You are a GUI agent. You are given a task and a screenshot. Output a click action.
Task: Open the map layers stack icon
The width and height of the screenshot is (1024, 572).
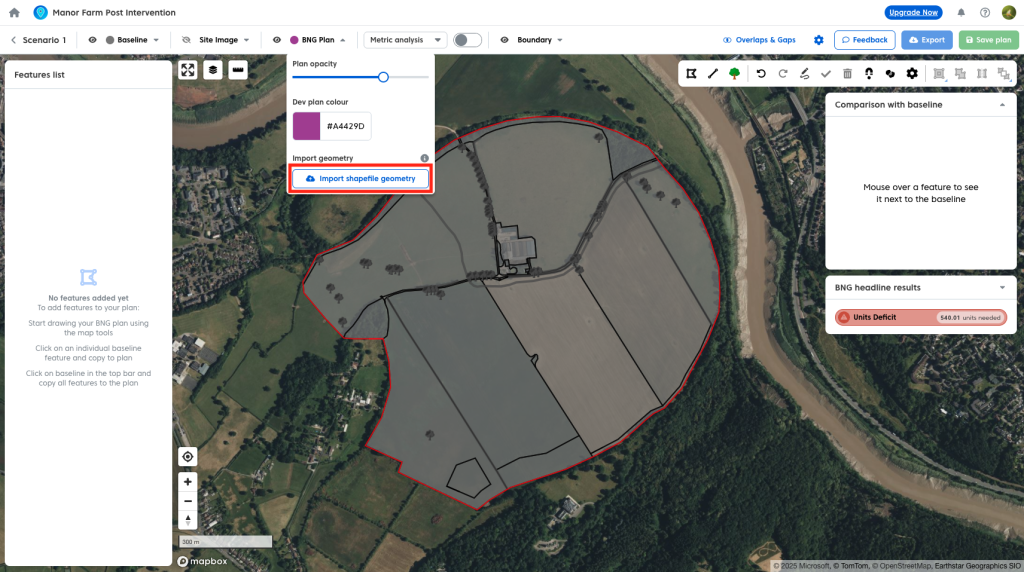point(212,70)
